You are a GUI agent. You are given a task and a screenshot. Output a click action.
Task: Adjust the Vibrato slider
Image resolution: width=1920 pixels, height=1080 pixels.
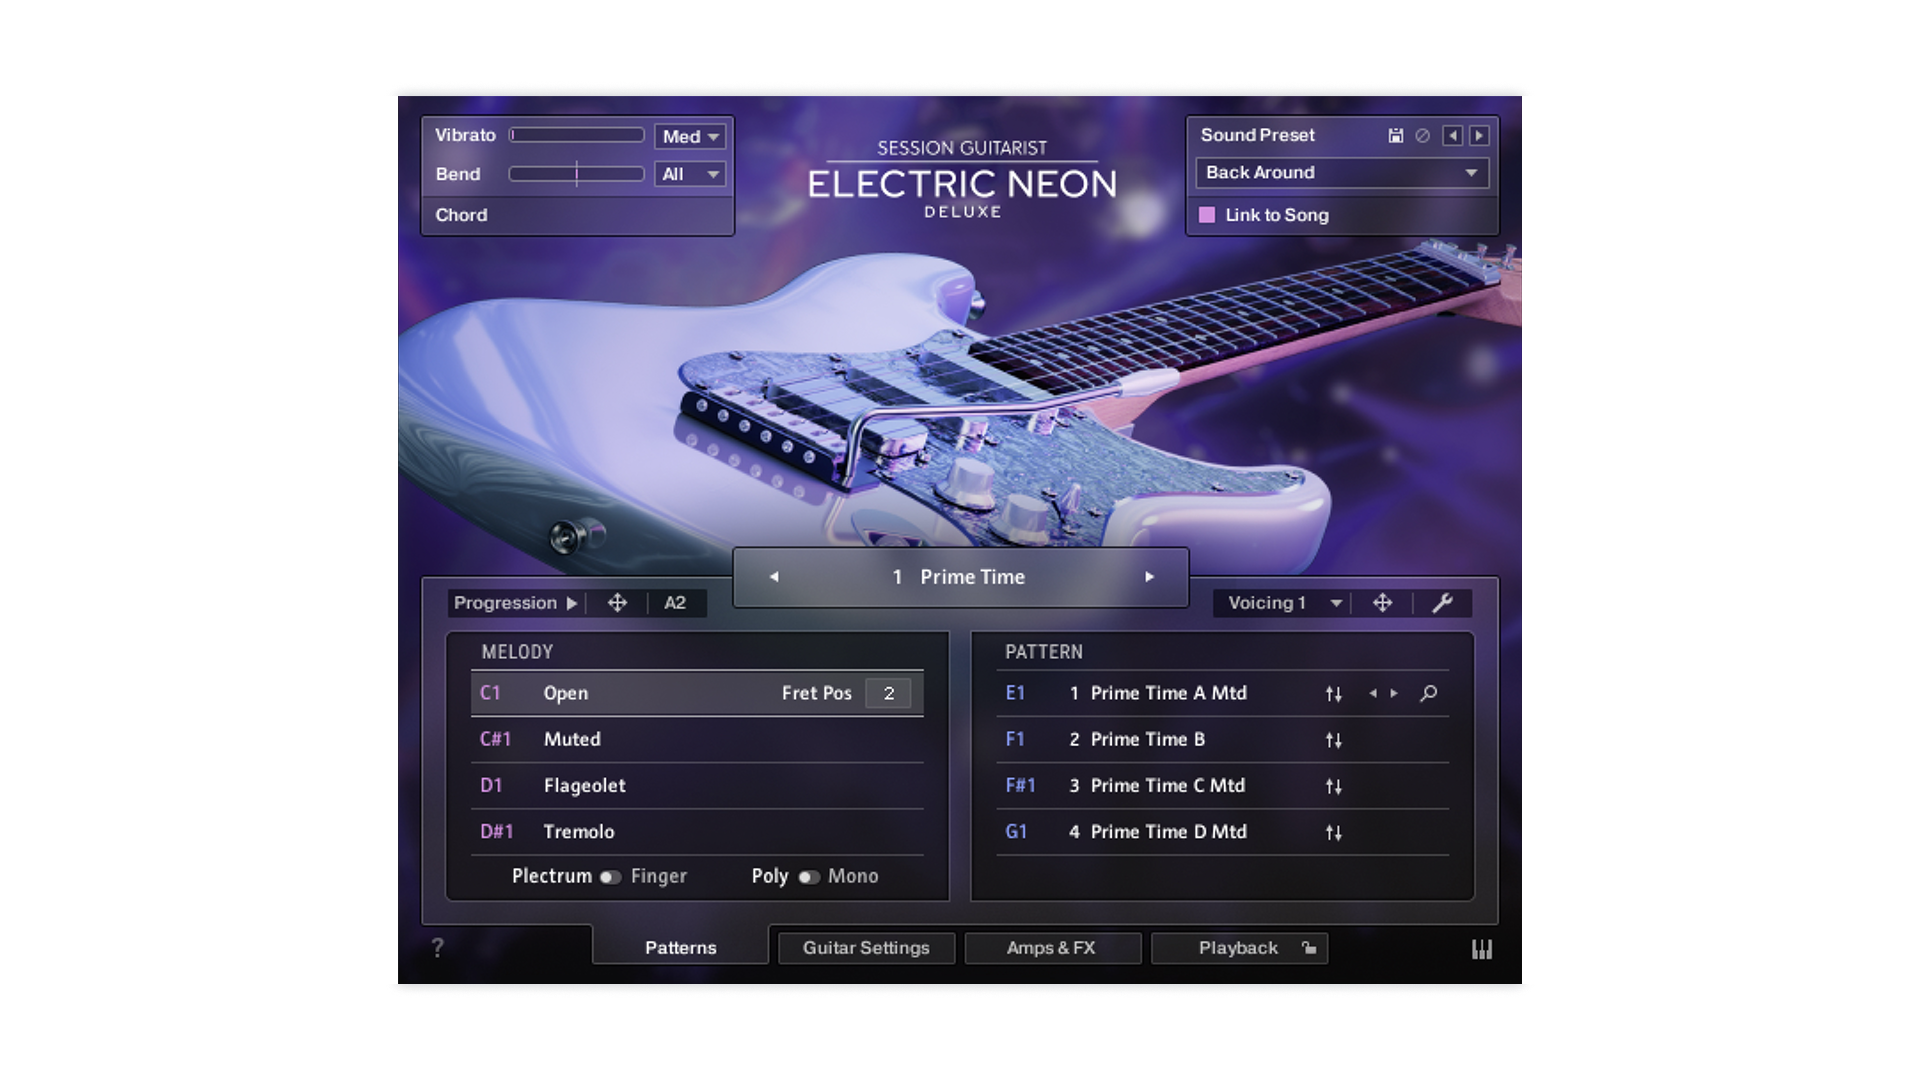point(577,135)
